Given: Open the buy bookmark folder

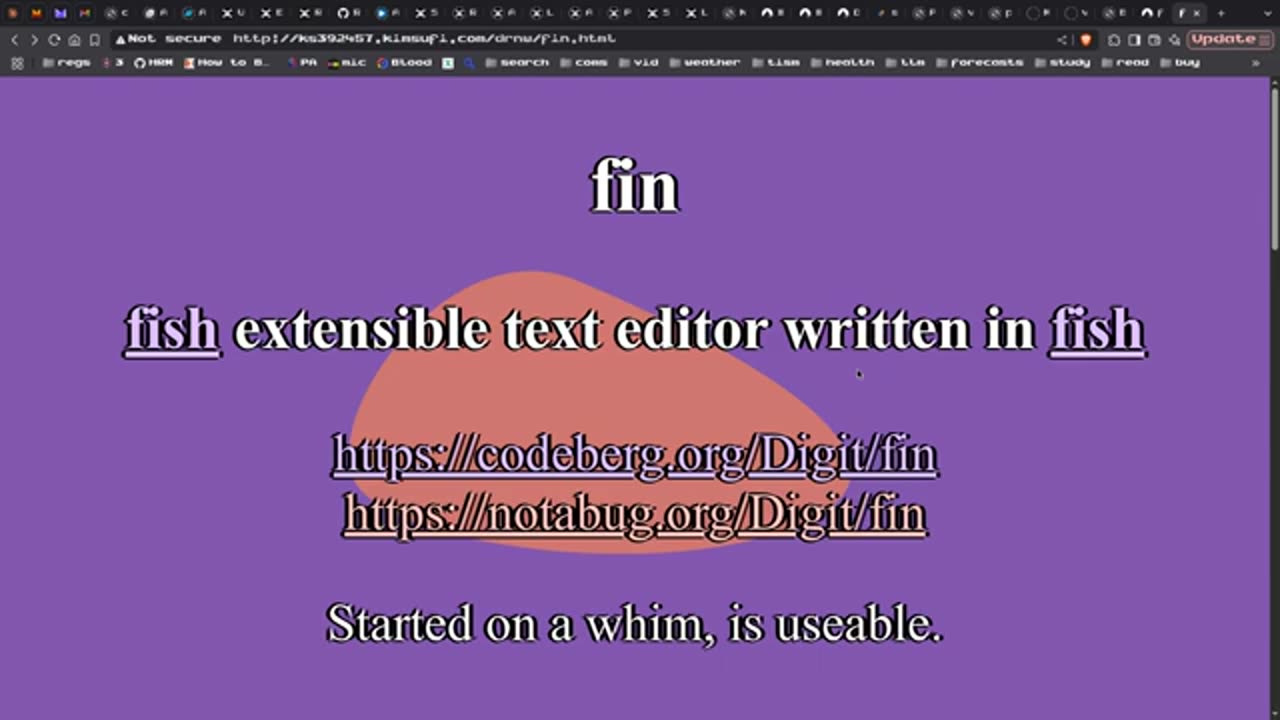Looking at the screenshot, I should pyautogui.click(x=1180, y=62).
